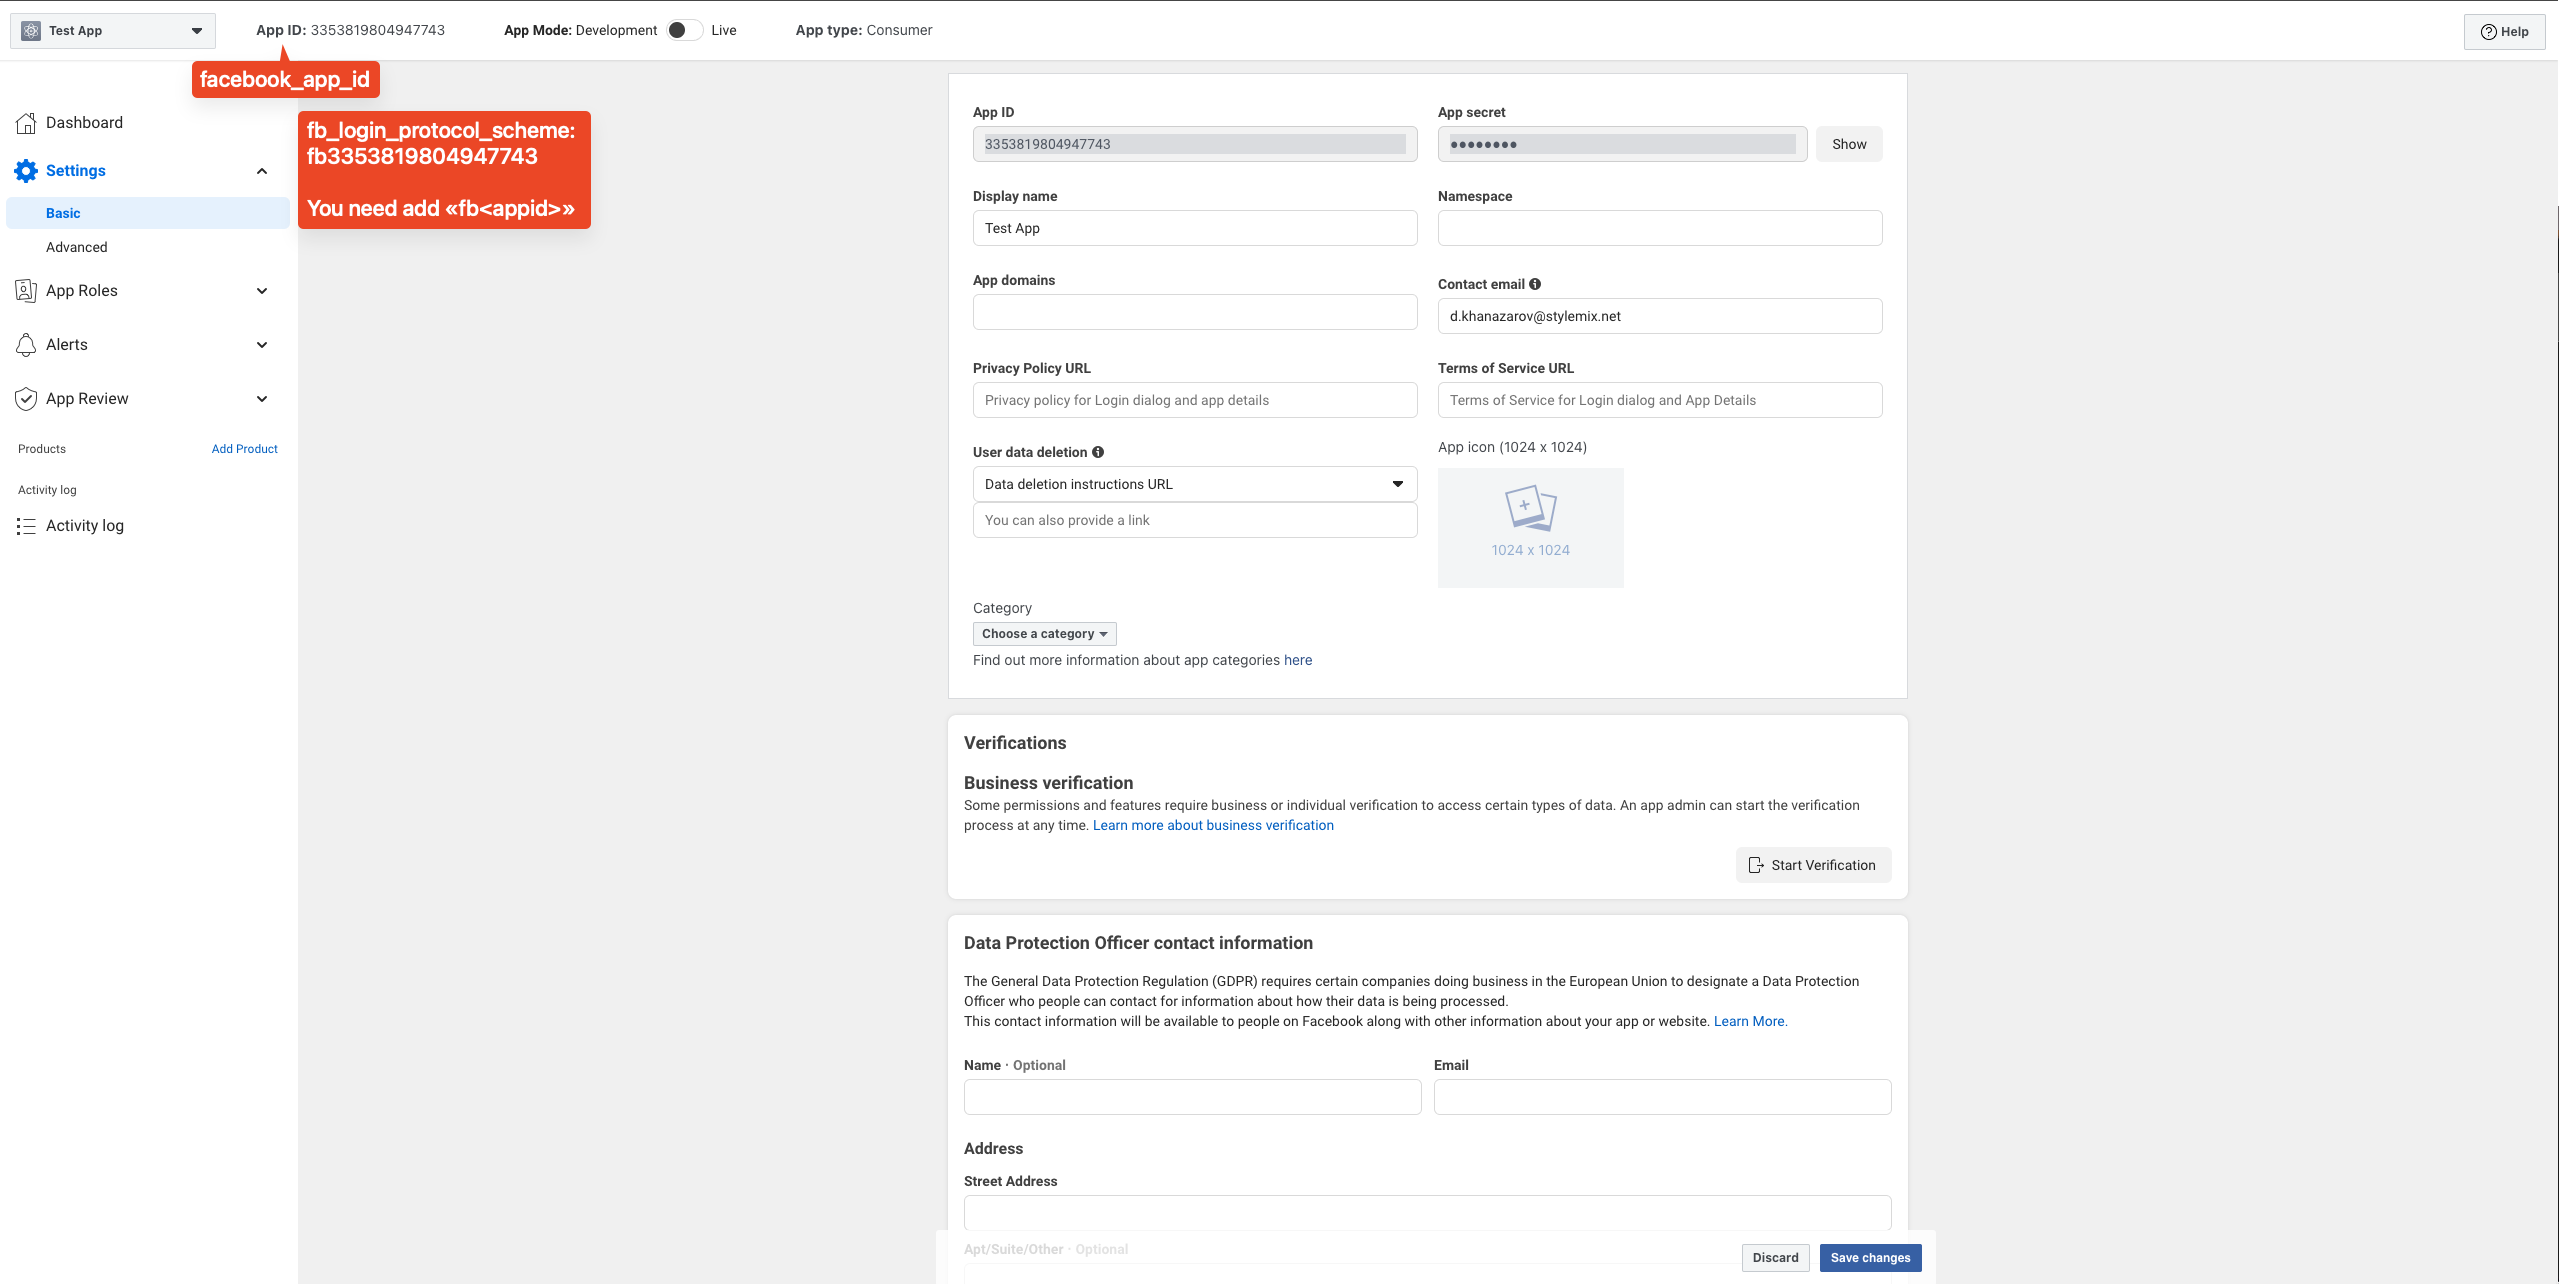2559x1284 pixels.
Task: Select the Basic settings menu item
Action: coord(63,213)
